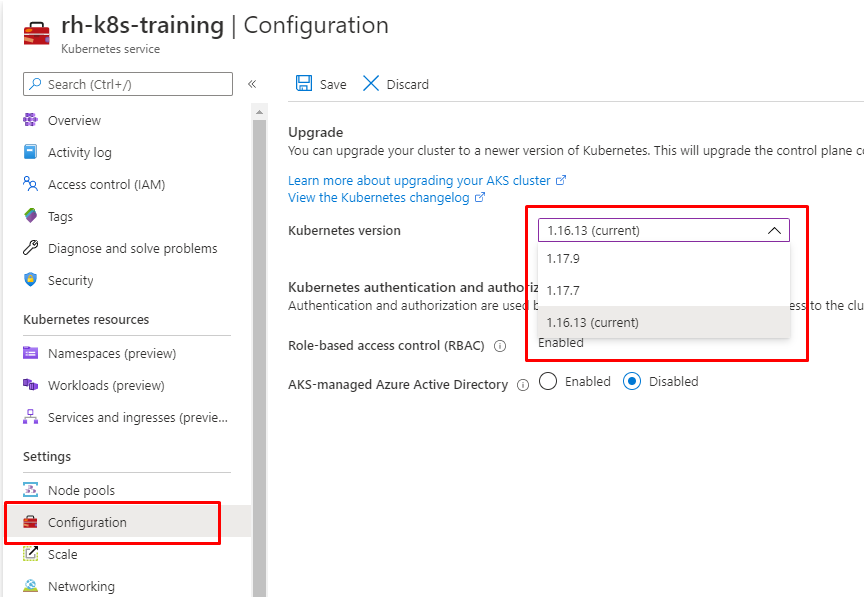Viewport: 864px width, 597px height.
Task: Click the RBAC info icon
Action: coord(500,346)
